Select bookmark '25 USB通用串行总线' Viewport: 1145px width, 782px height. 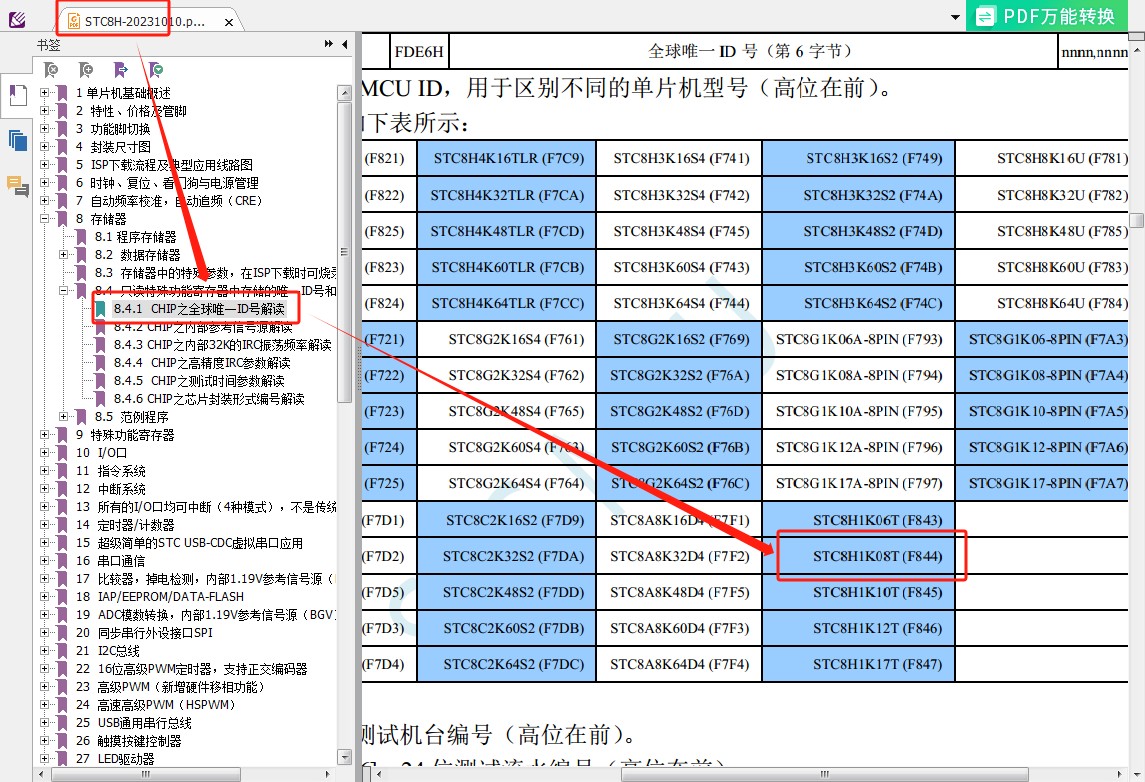click(x=134, y=723)
